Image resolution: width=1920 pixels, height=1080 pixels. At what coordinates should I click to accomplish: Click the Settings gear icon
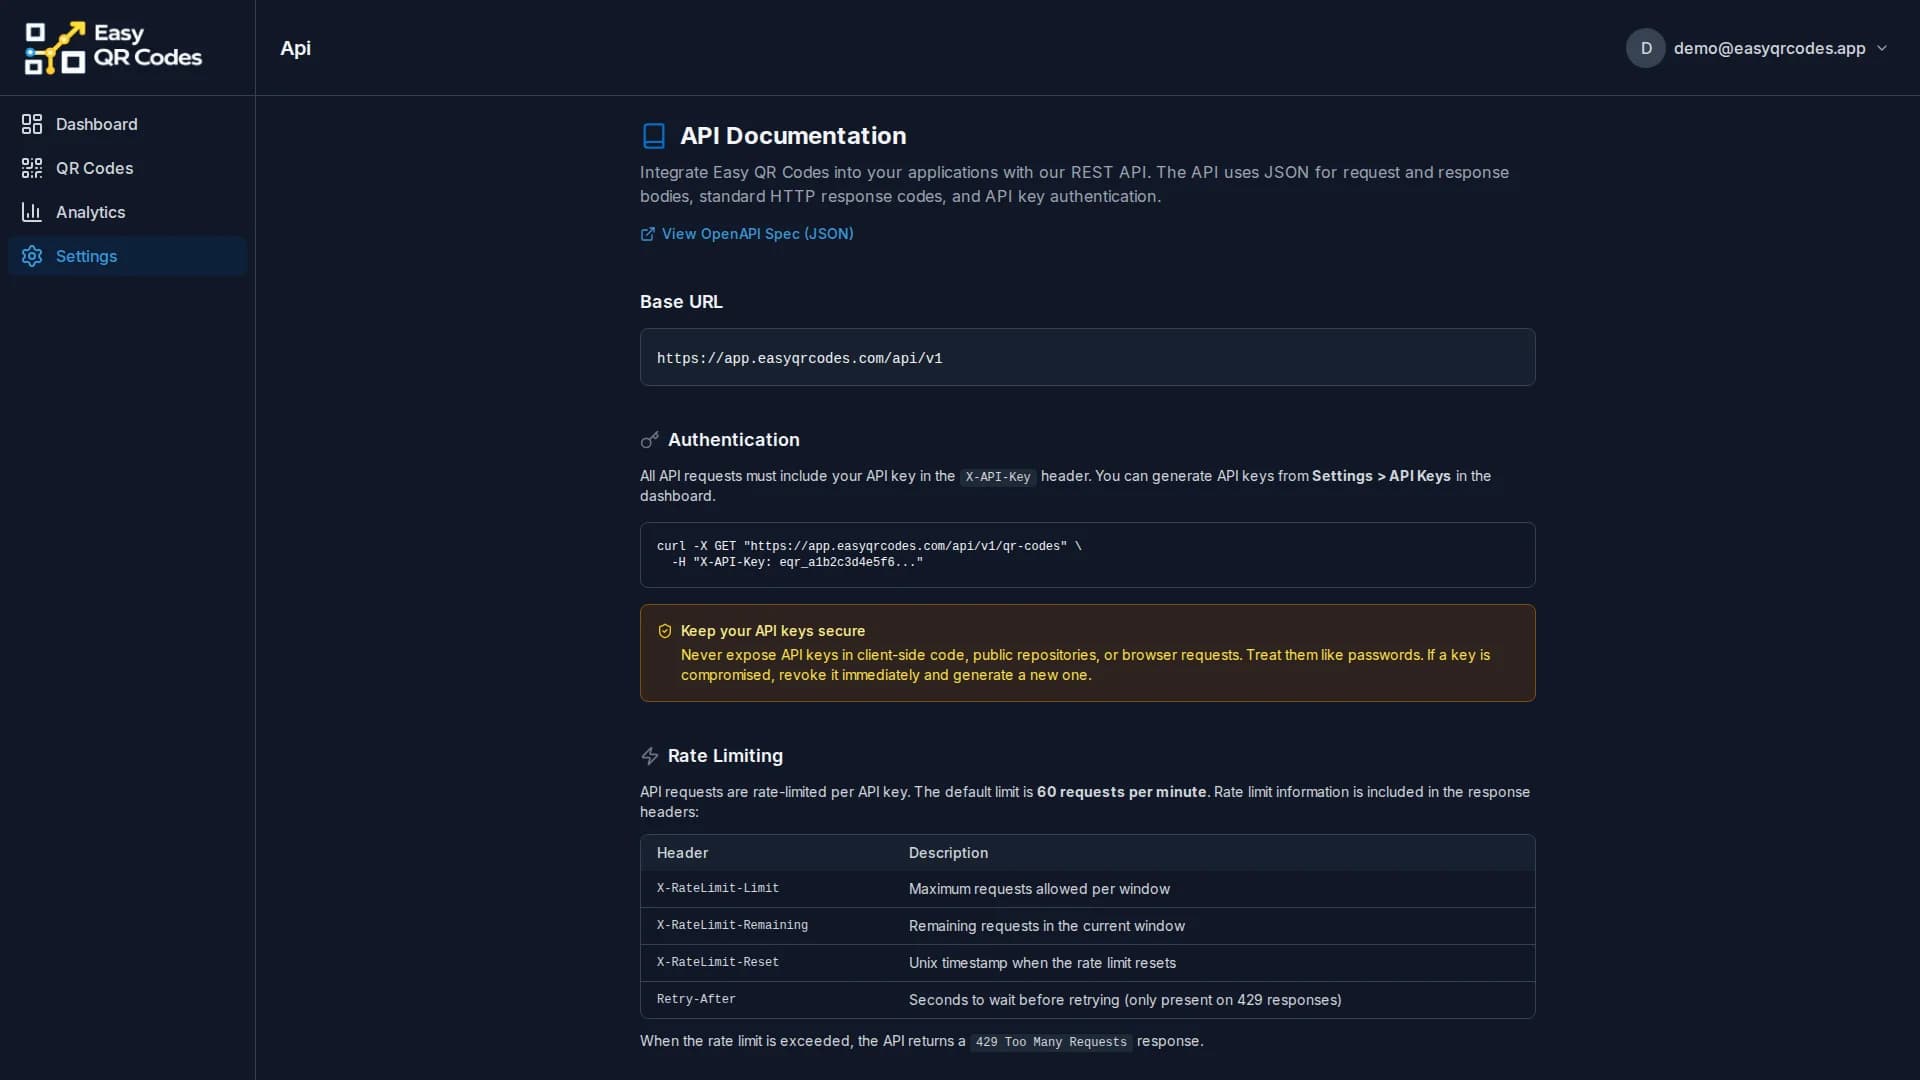(32, 256)
